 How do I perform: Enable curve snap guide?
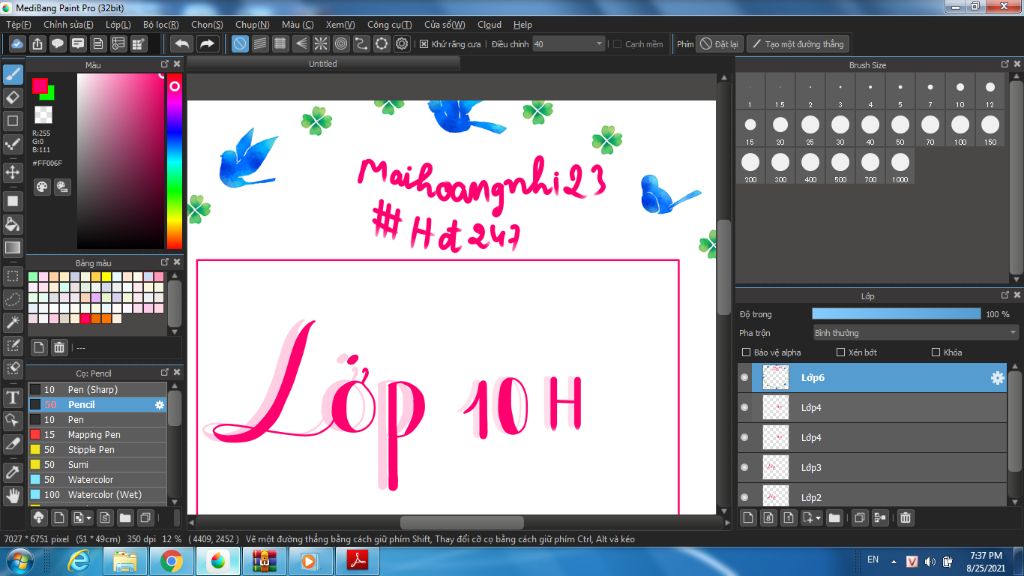coord(361,44)
